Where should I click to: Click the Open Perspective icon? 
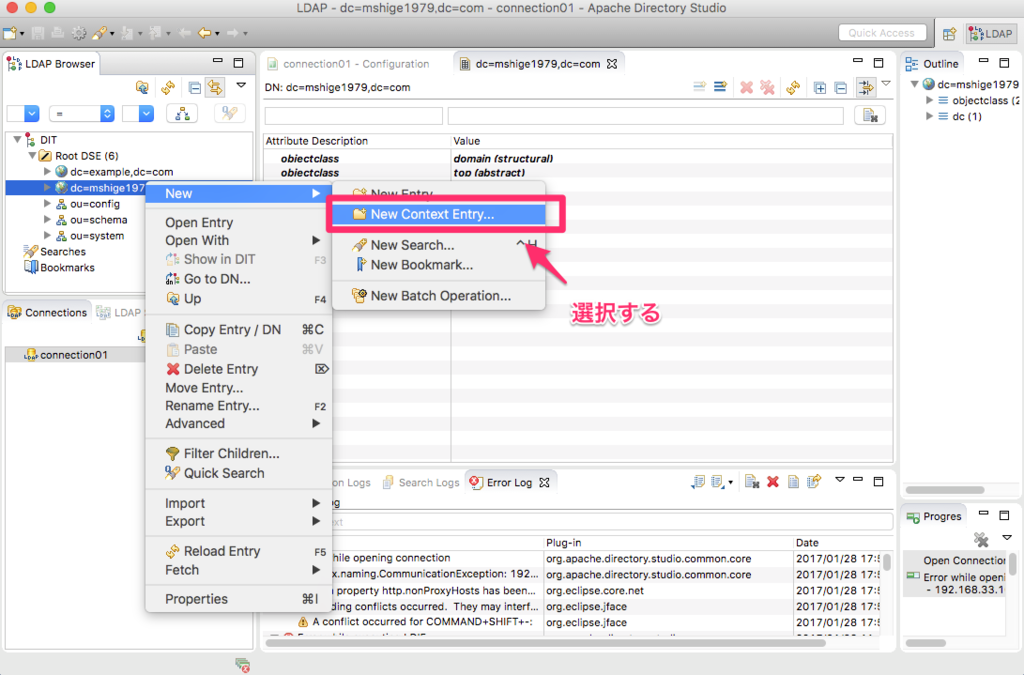click(x=950, y=33)
